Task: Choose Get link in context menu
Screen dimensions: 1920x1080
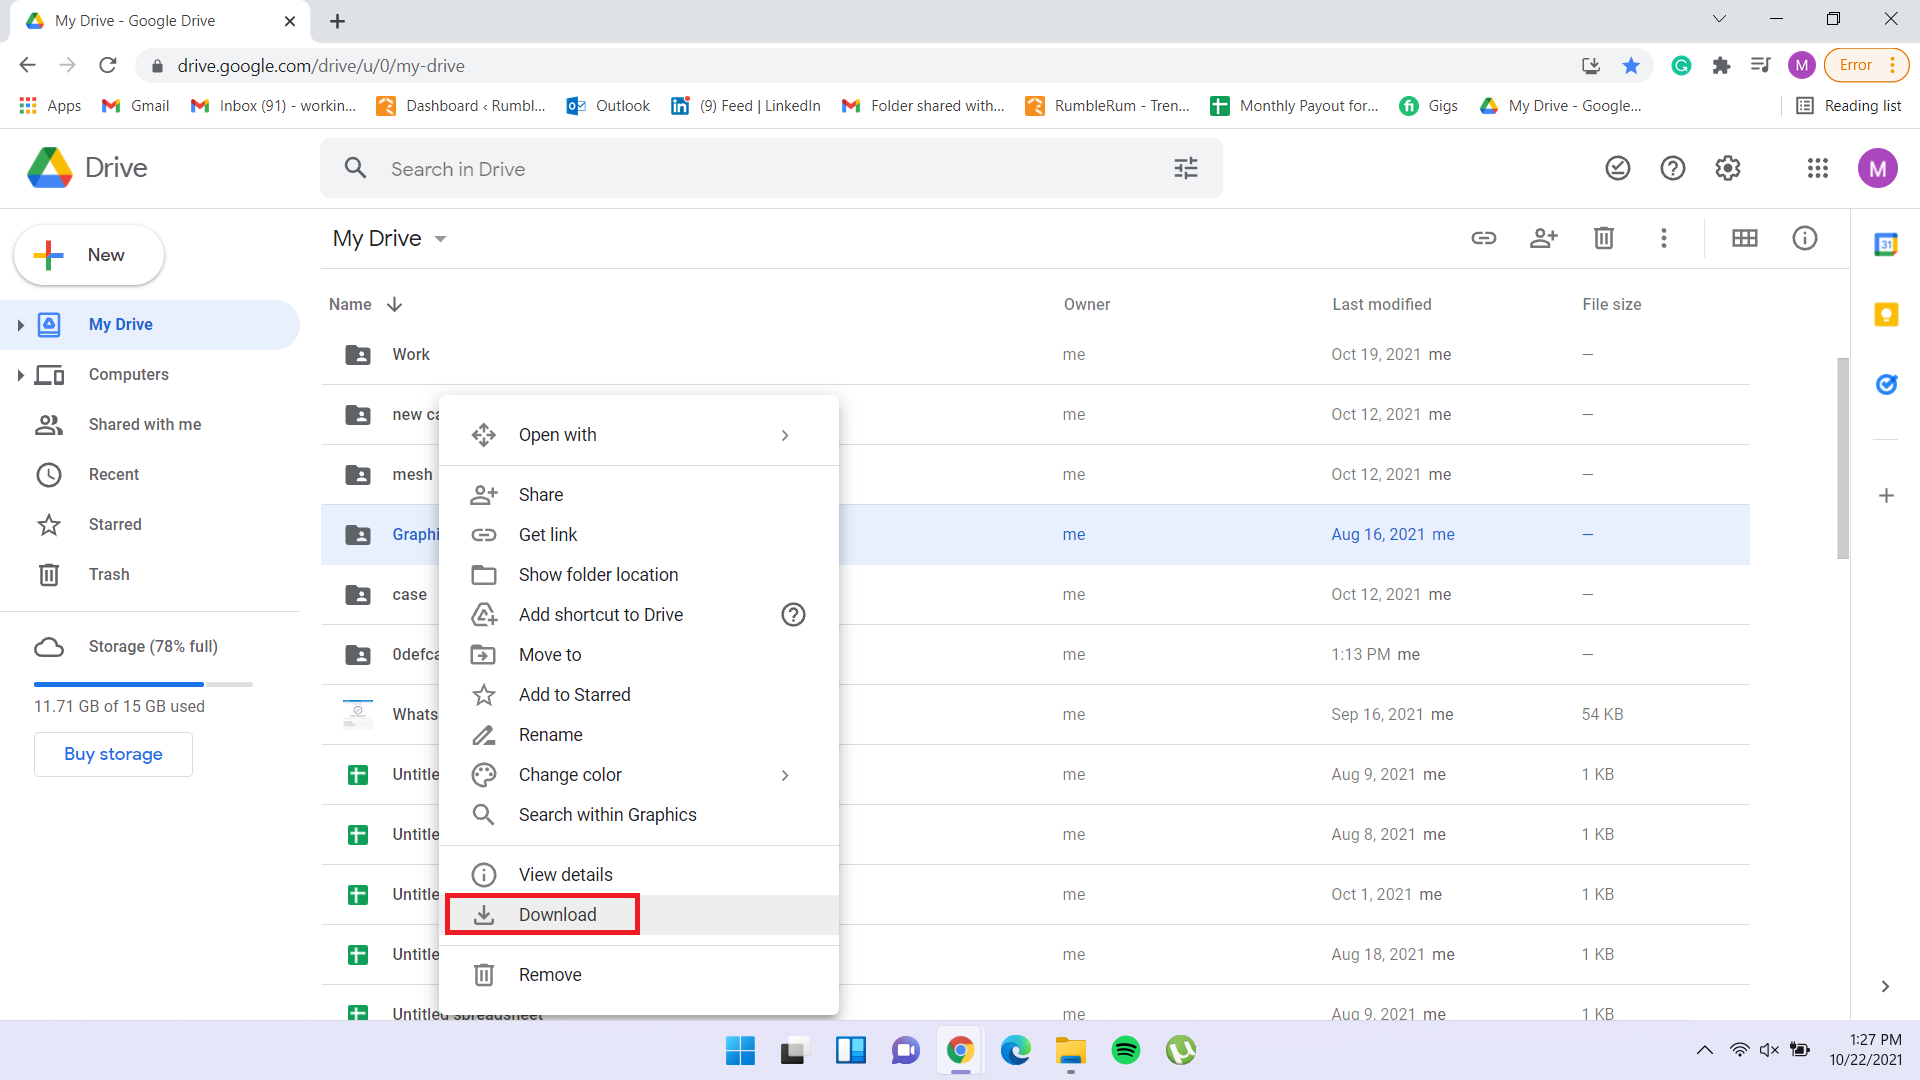Action: pyautogui.click(x=639, y=535)
